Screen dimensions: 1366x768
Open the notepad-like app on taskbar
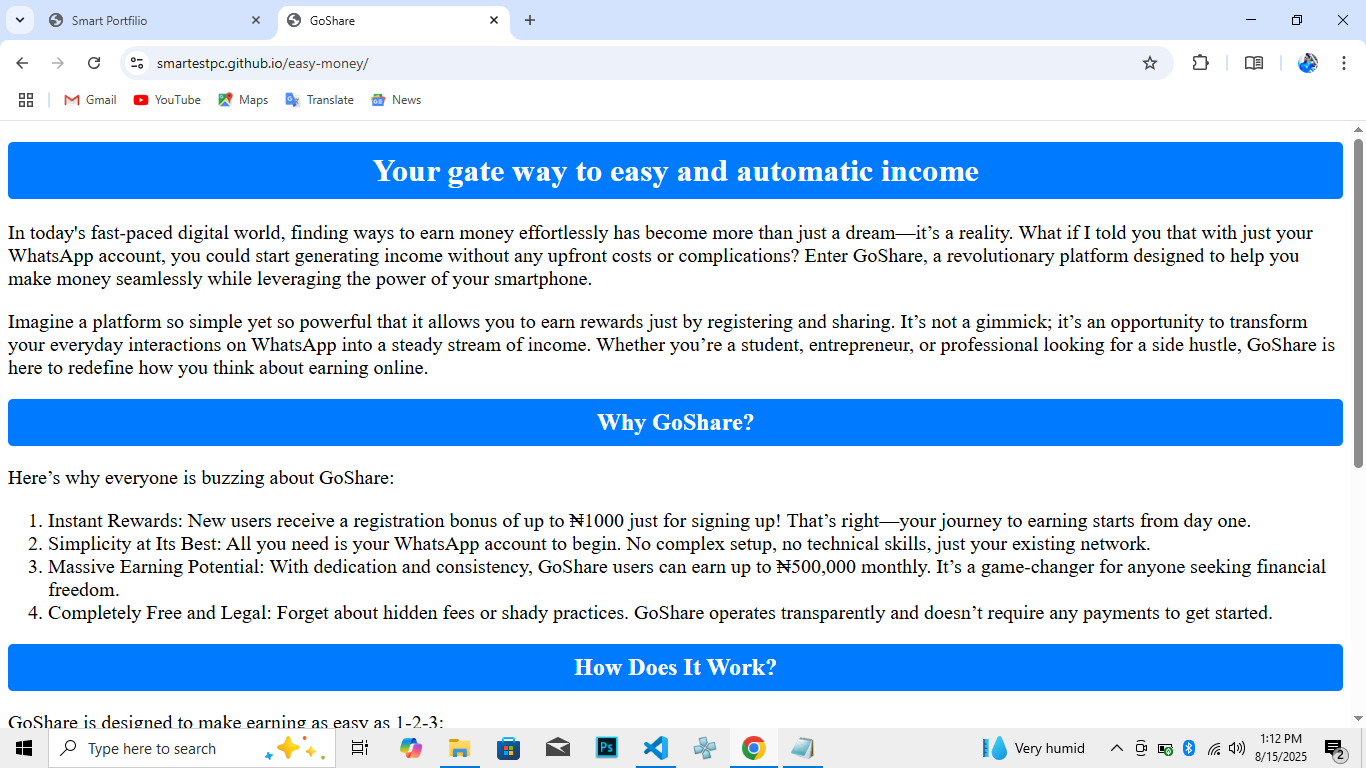pos(802,748)
